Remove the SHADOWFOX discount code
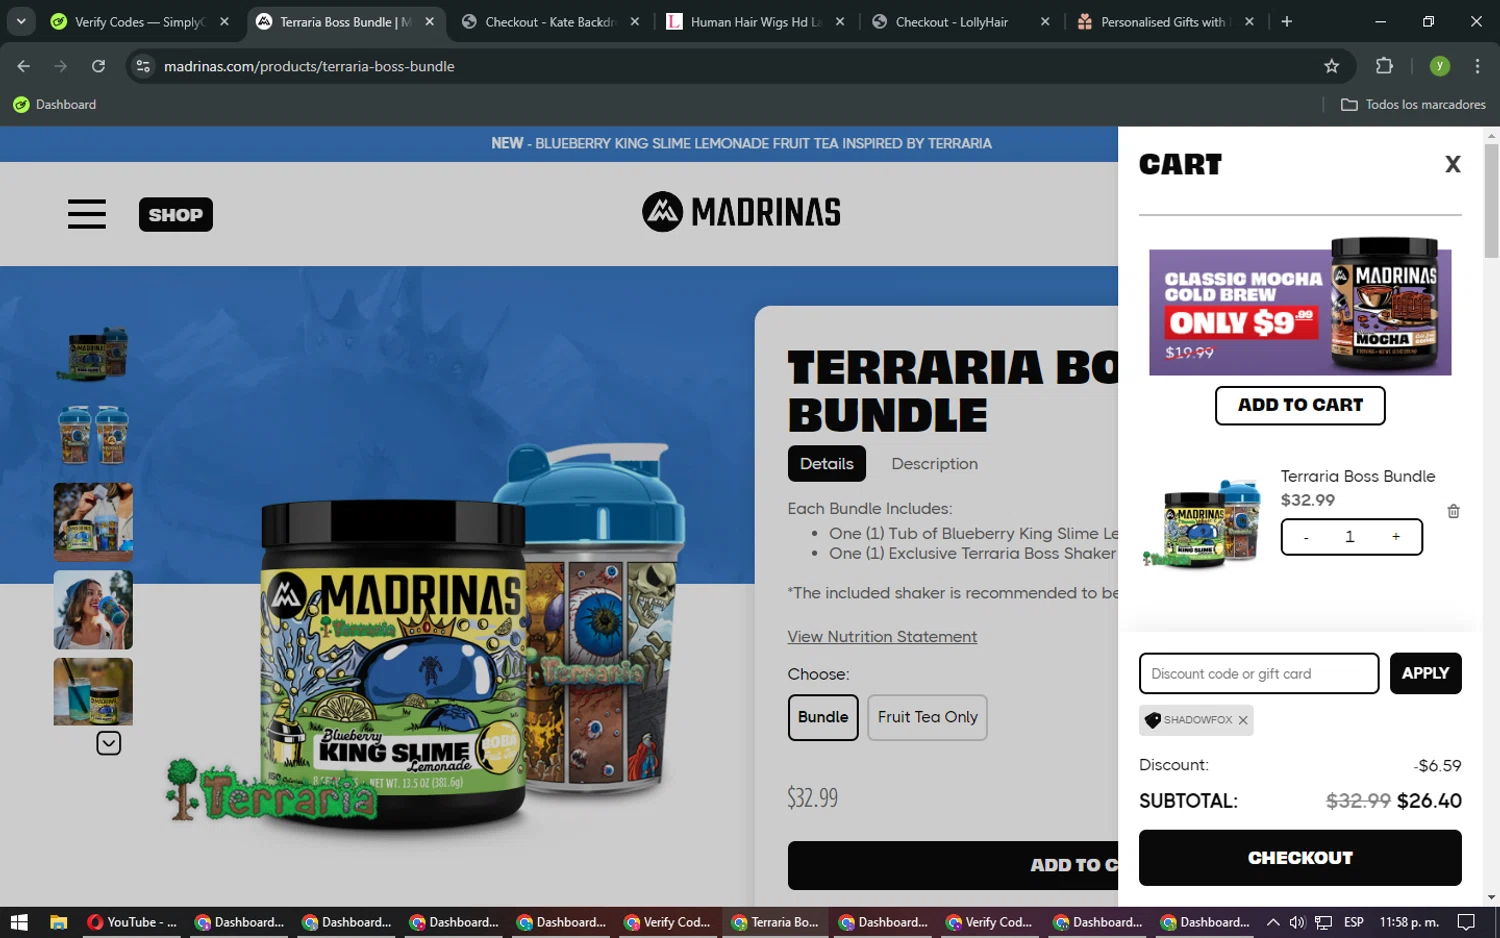 [1243, 720]
